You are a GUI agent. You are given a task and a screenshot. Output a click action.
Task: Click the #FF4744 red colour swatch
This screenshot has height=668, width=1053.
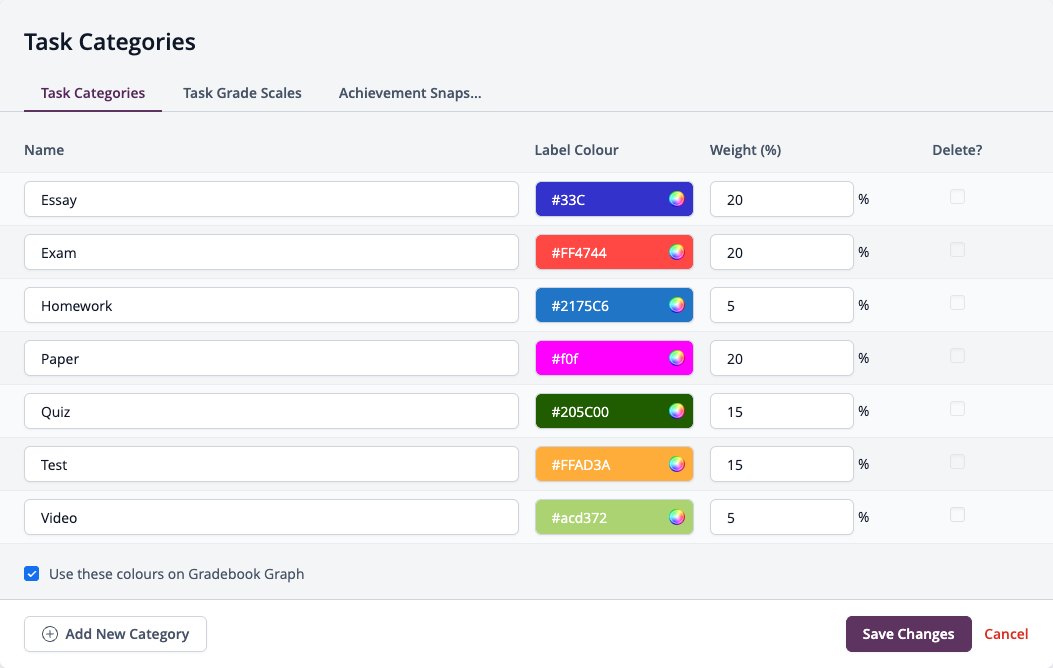pos(614,252)
